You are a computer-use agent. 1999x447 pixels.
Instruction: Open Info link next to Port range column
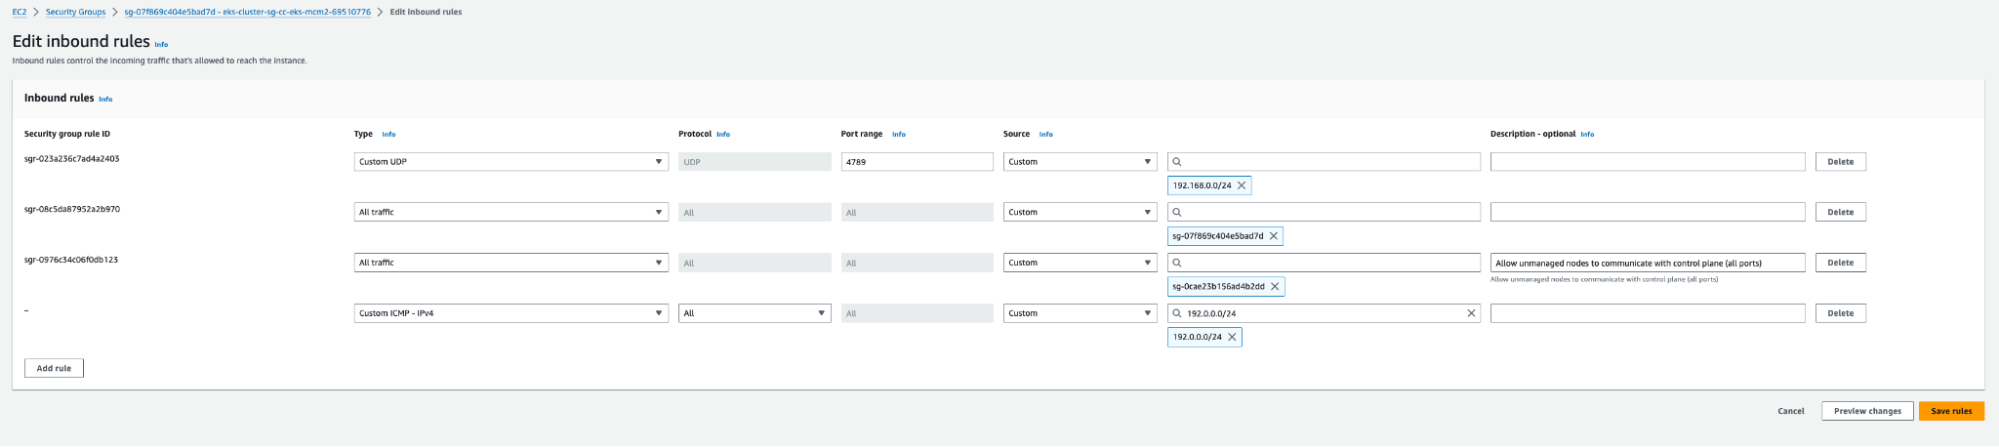[x=899, y=134]
